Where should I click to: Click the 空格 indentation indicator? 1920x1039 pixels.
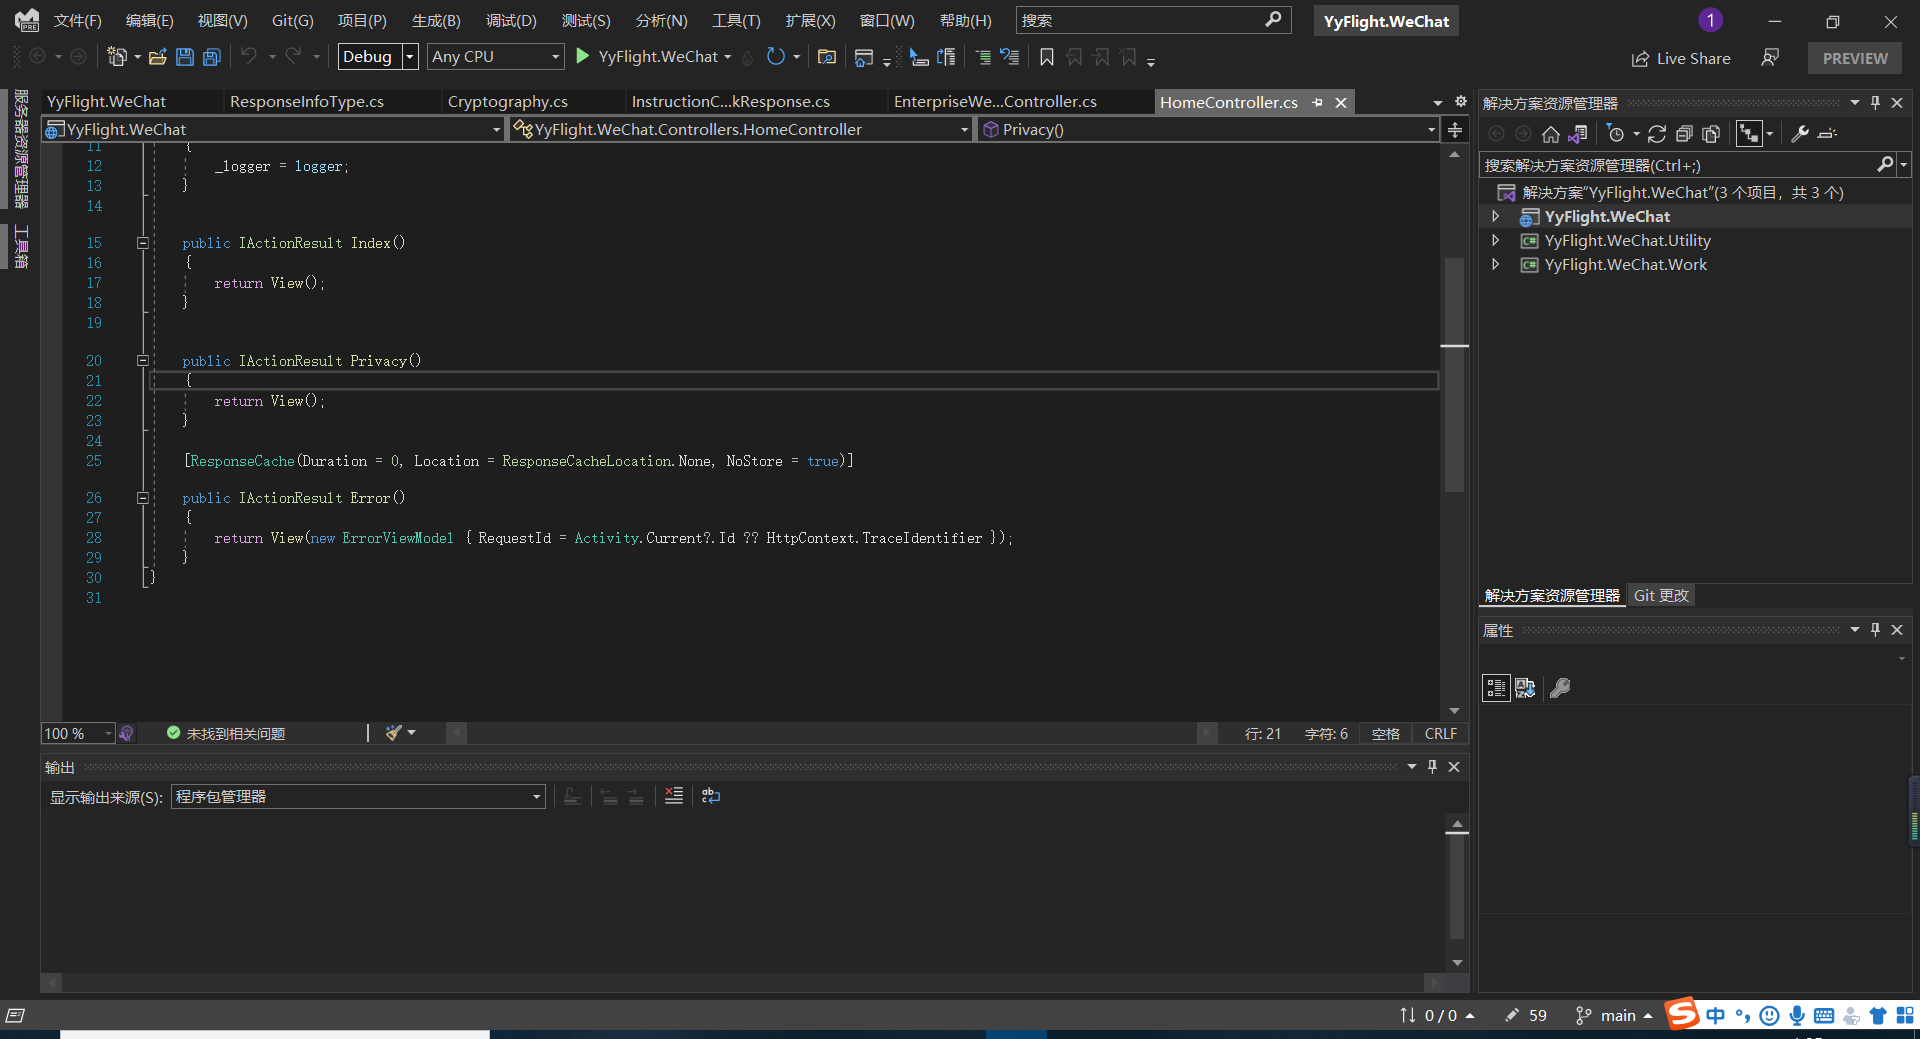[x=1385, y=733]
